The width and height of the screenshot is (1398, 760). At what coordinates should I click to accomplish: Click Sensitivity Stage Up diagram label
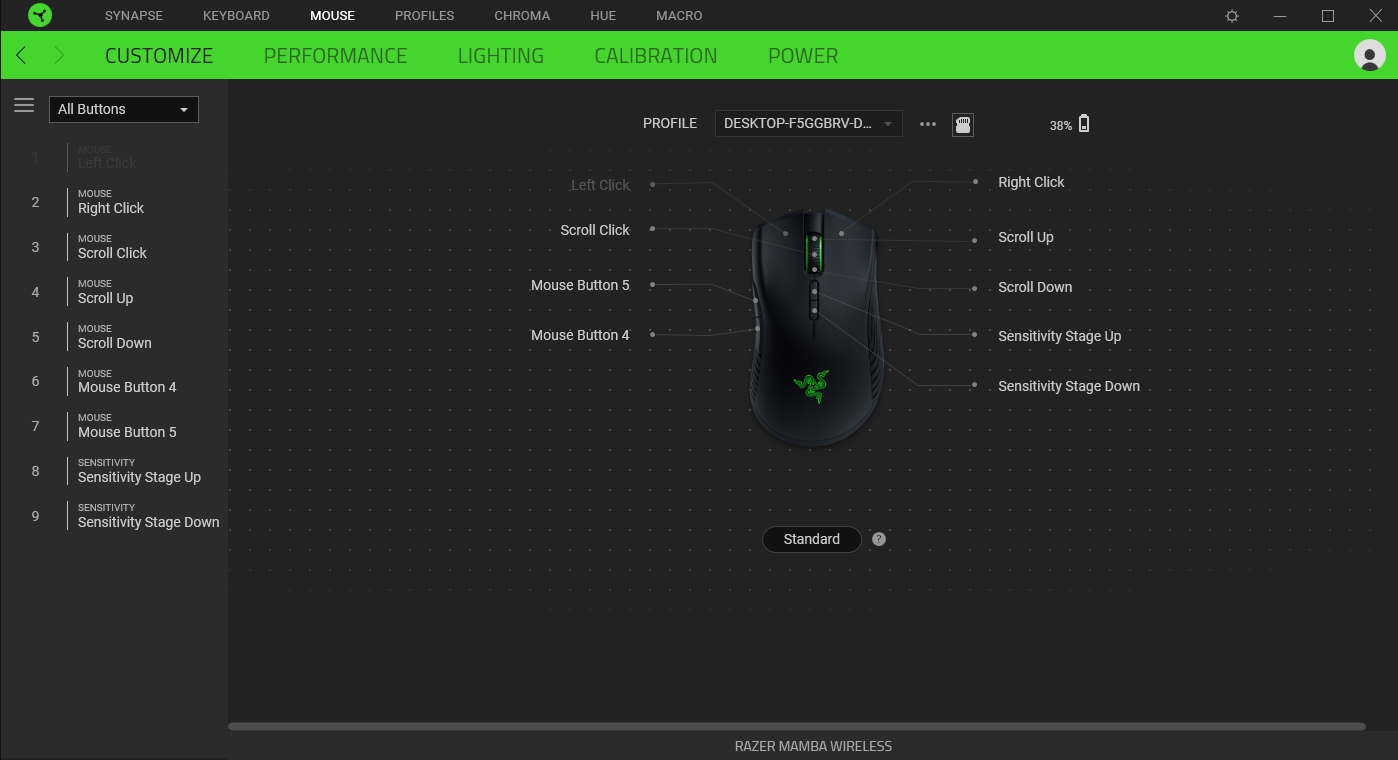(1059, 336)
